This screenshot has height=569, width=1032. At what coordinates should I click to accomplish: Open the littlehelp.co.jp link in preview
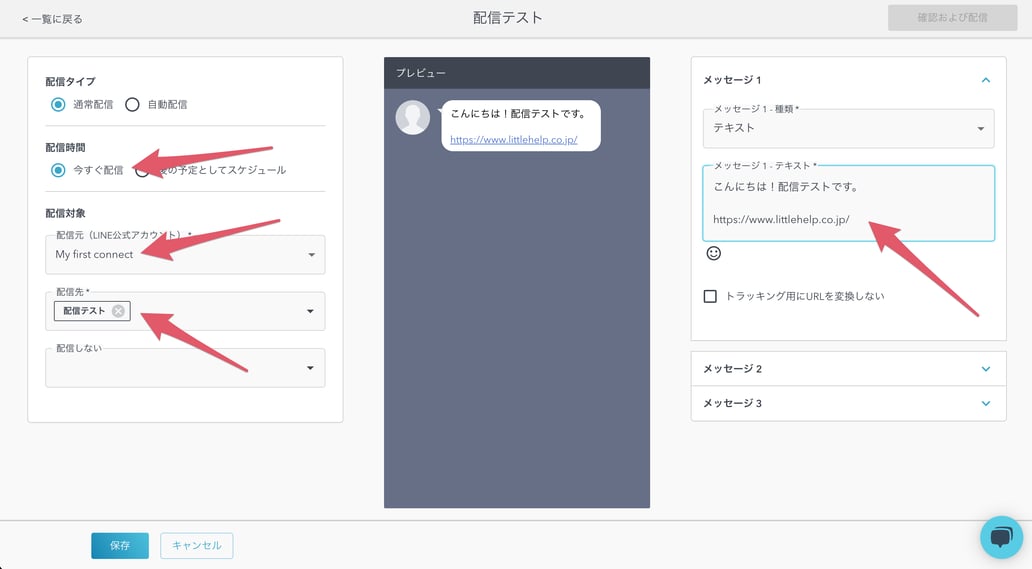[x=513, y=140]
